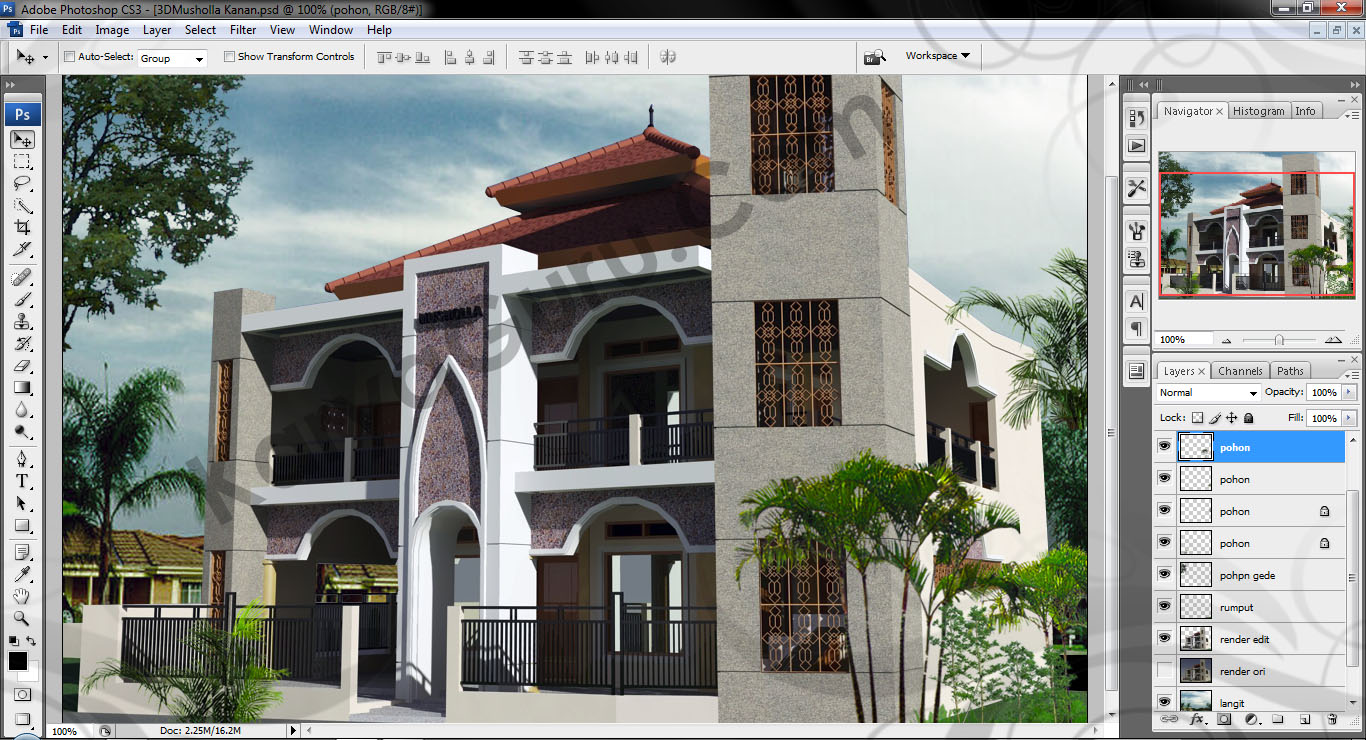The height and width of the screenshot is (740, 1366).
Task: Select the Lasso tool
Action: click(x=22, y=184)
